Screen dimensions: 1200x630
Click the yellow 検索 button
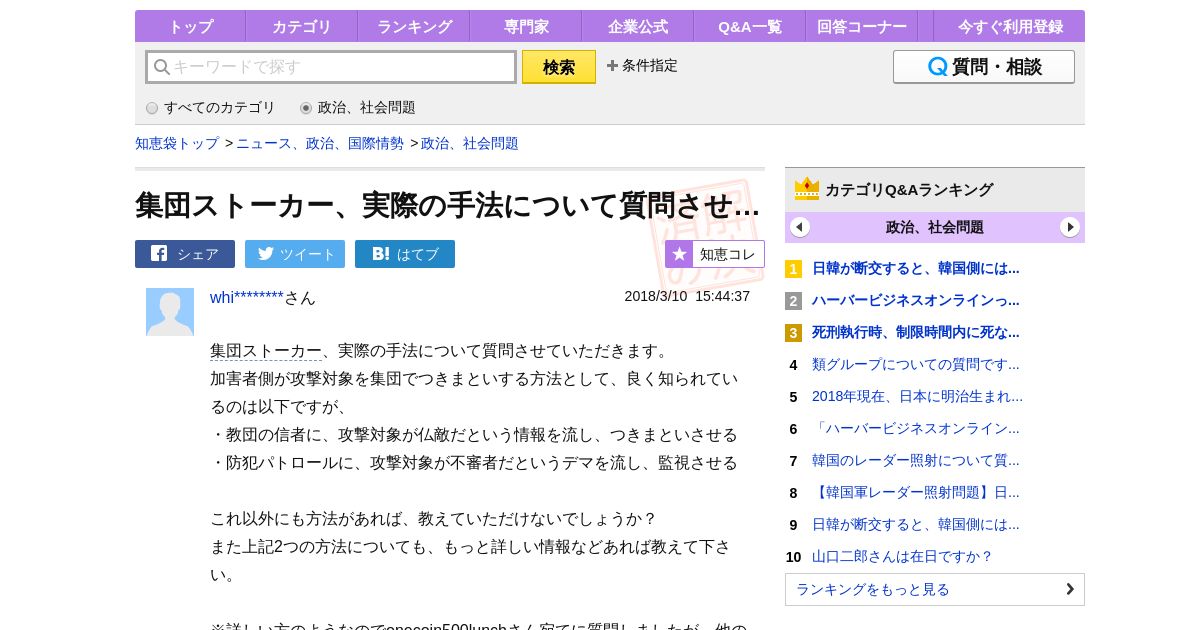tap(559, 67)
